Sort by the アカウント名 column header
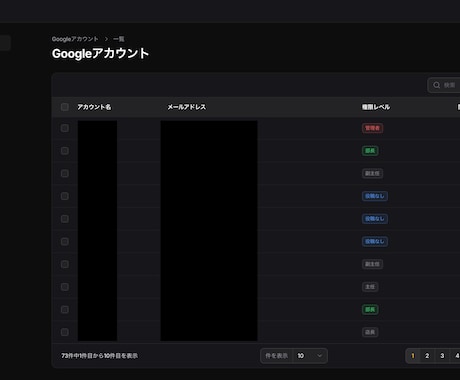 (94, 107)
